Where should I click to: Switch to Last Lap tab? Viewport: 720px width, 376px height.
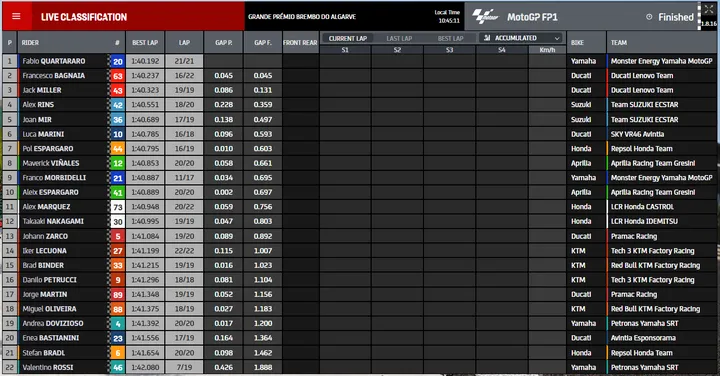click(399, 39)
